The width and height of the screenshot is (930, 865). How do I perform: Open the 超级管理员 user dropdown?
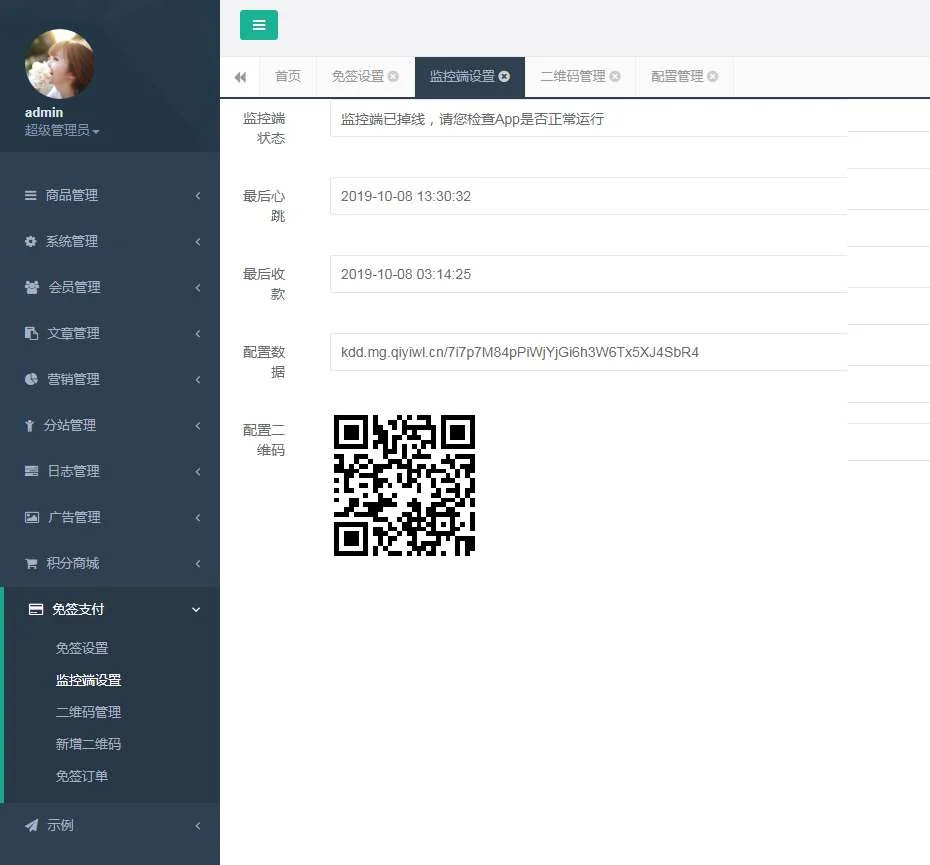pyautogui.click(x=62, y=130)
